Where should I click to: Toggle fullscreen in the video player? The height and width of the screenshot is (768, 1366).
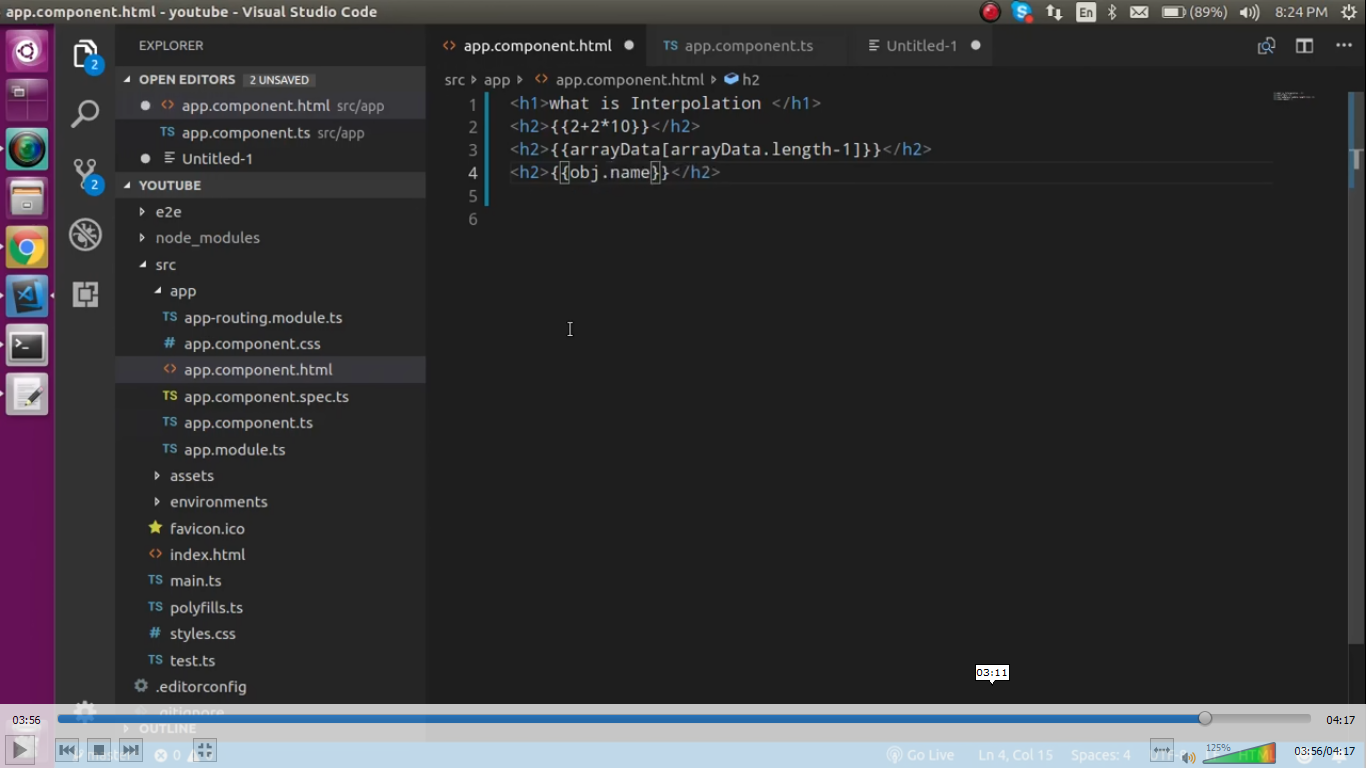click(203, 750)
